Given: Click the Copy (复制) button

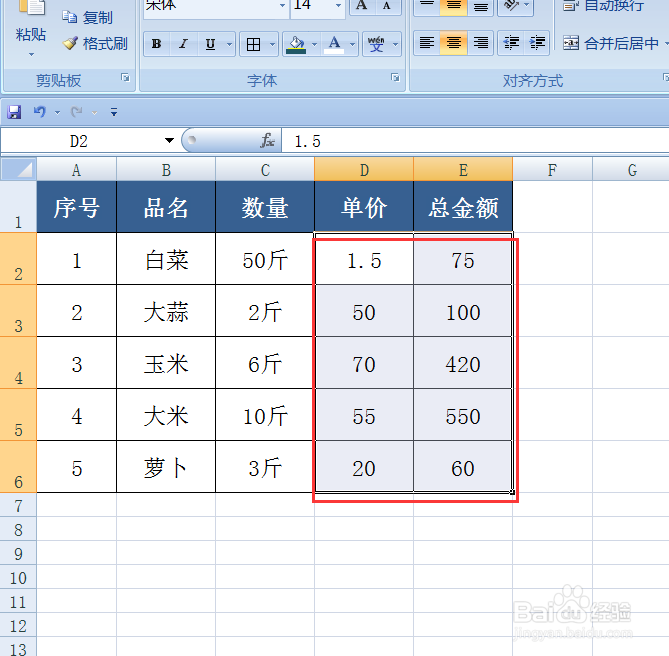Looking at the screenshot, I should tap(87, 17).
